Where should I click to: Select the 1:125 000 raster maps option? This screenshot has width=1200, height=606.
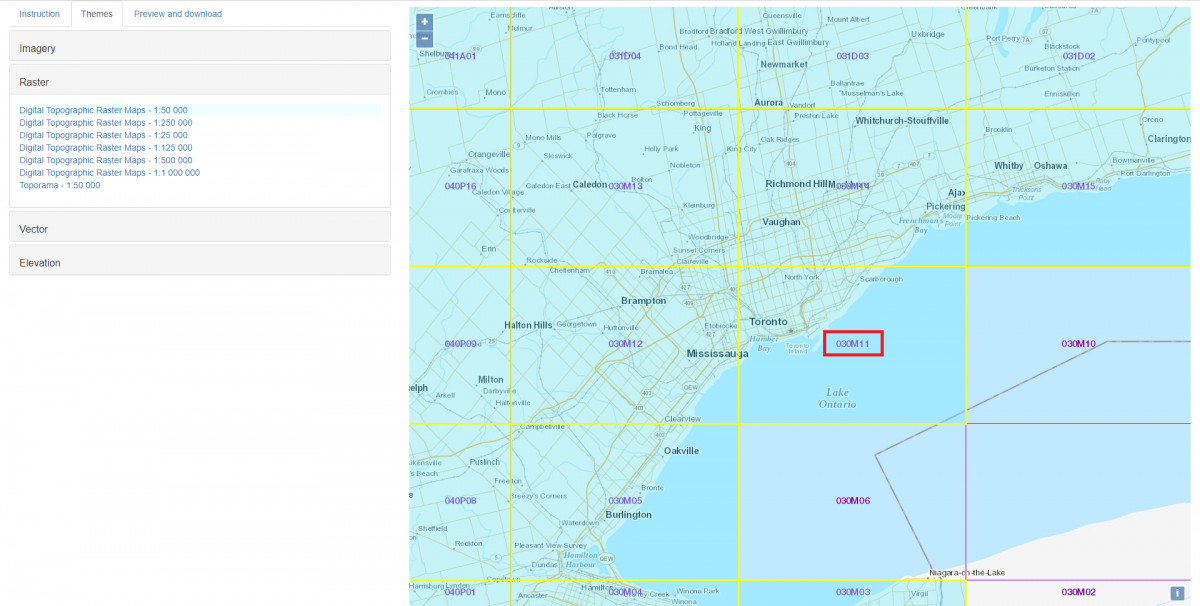click(105, 147)
